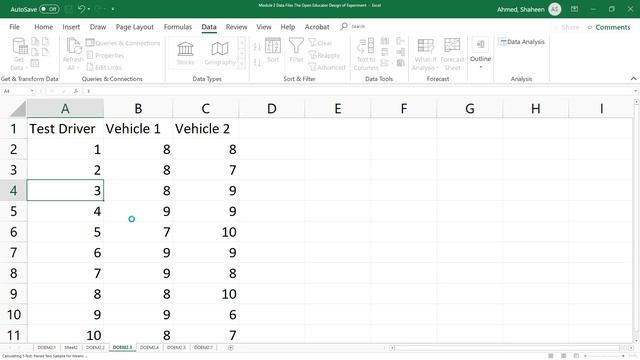
Task: Select the Test Driver header cell
Action: tap(65, 129)
